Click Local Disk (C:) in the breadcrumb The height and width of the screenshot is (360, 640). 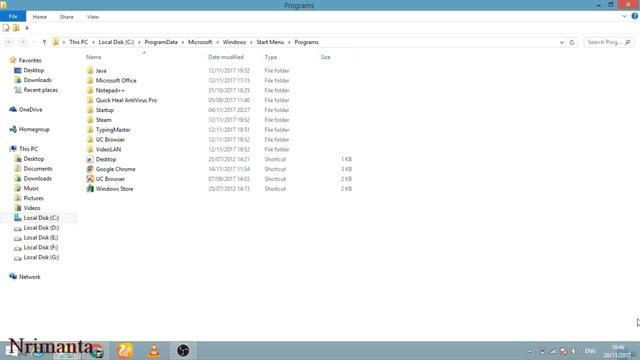click(116, 42)
